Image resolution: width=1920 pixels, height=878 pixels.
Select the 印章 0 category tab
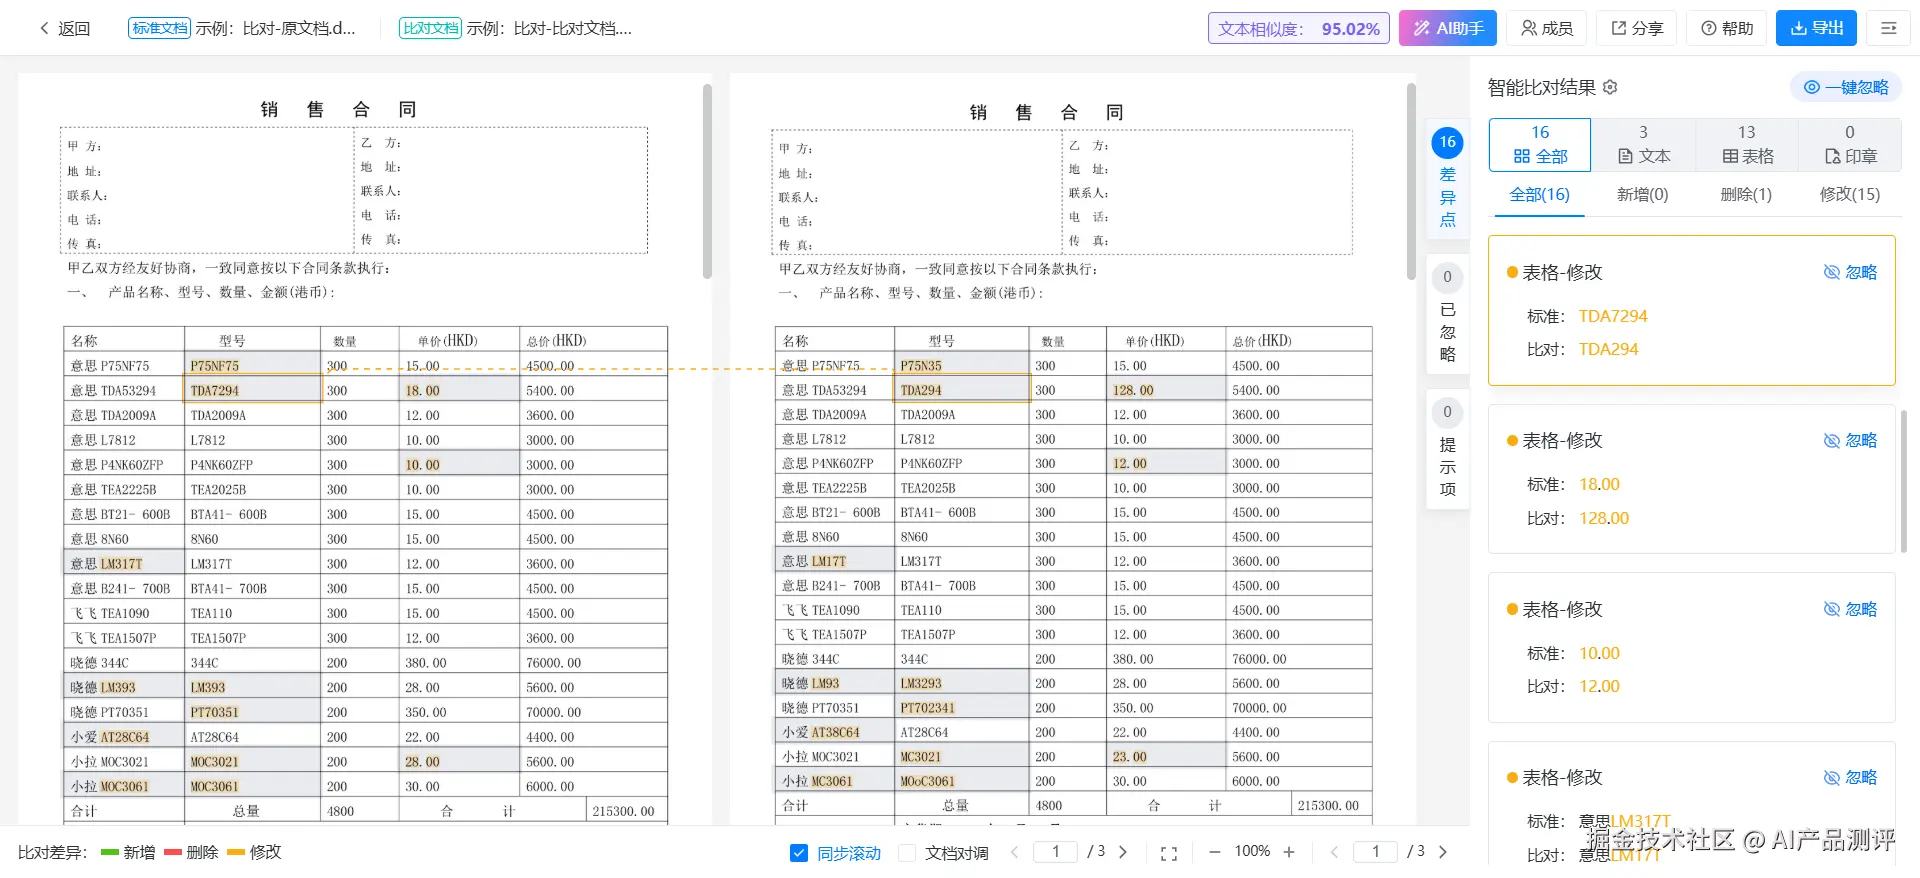pos(1850,145)
